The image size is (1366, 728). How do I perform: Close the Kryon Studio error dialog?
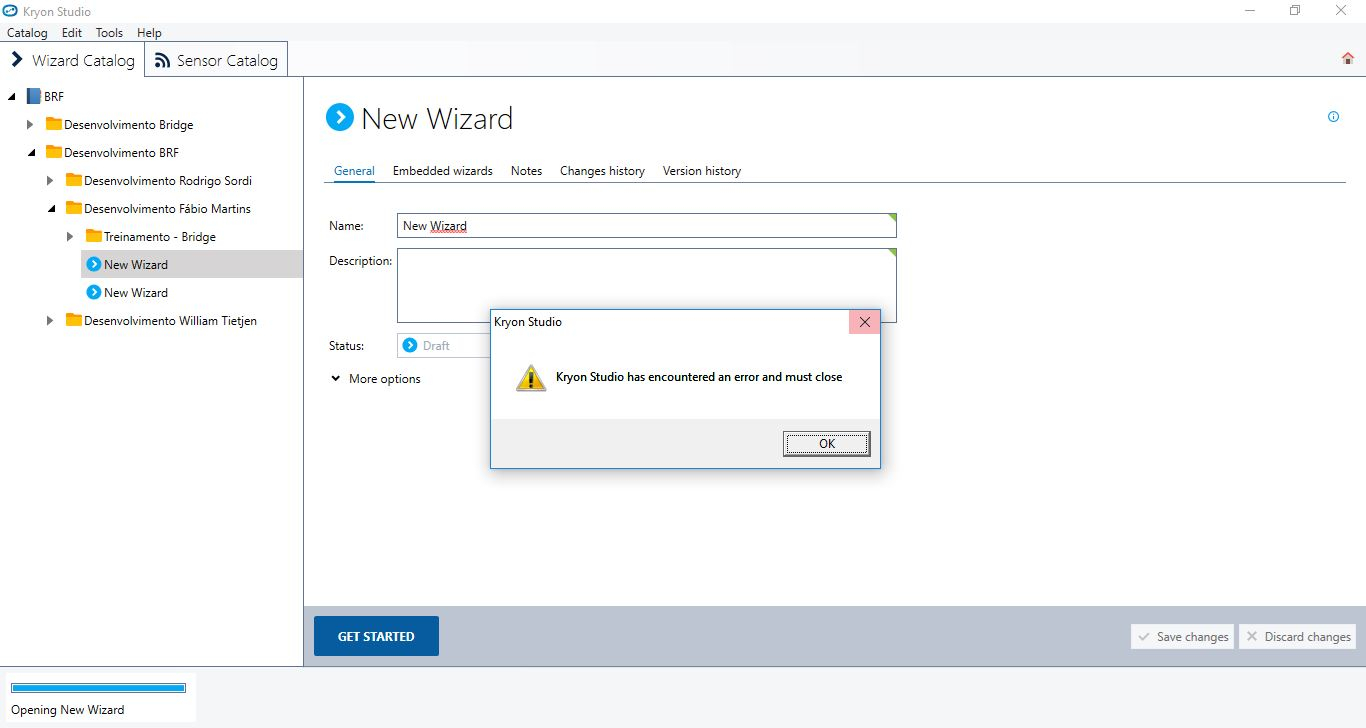point(864,322)
